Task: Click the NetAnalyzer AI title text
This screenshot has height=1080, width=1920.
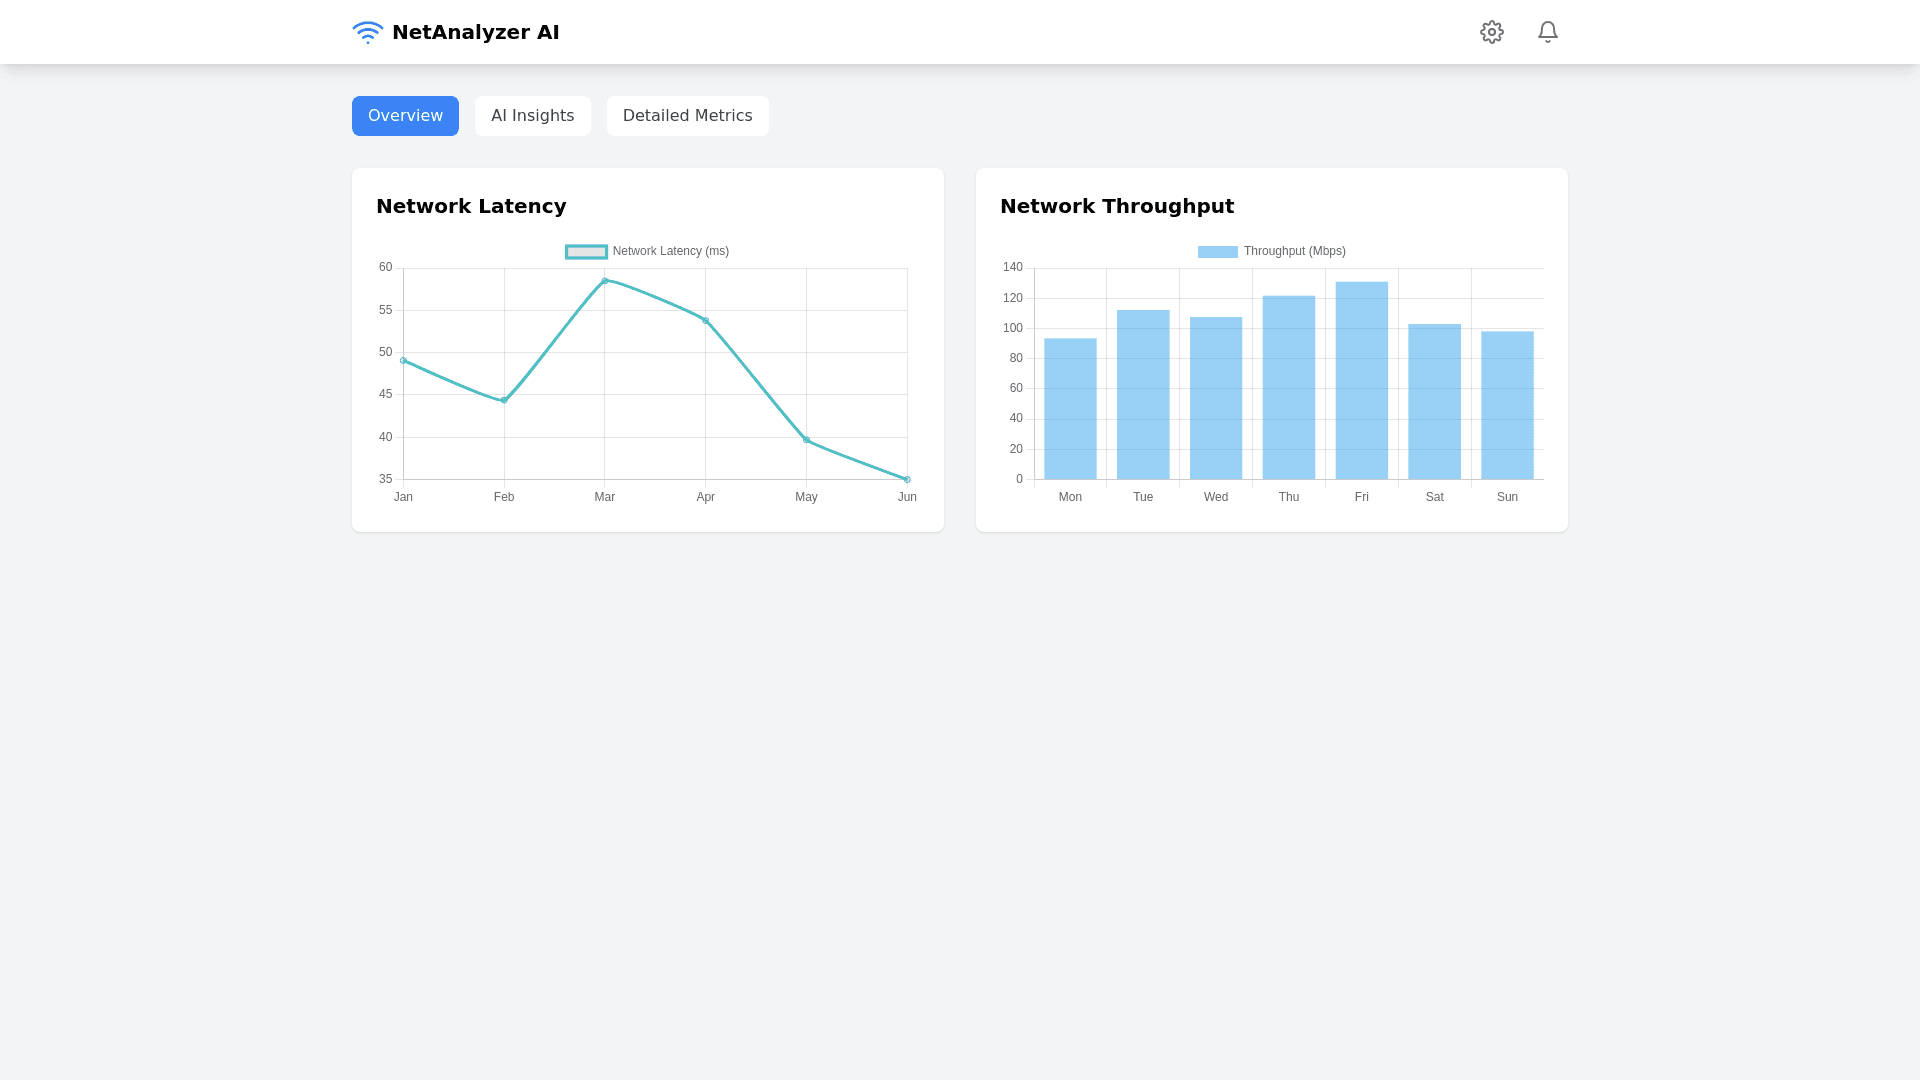Action: coord(475,32)
